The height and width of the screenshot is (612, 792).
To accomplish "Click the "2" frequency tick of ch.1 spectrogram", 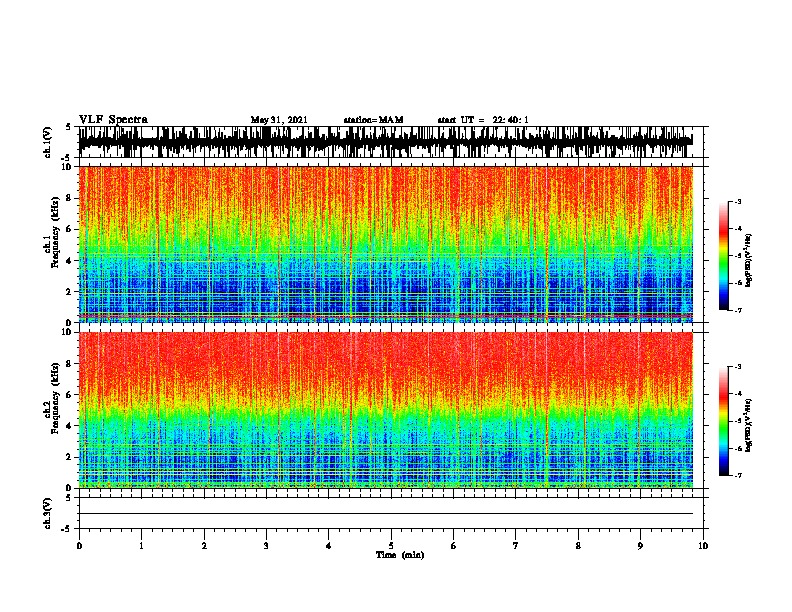I will 70,292.
